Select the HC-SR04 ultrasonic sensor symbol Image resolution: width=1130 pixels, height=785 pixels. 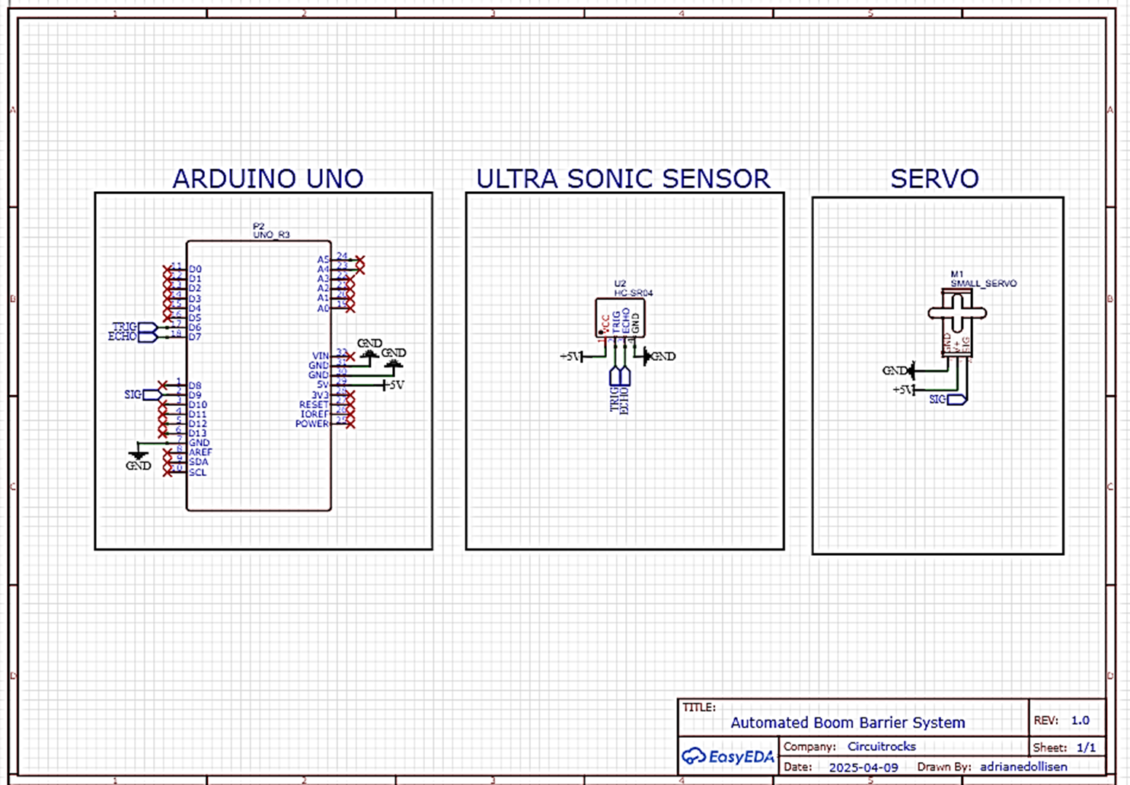(x=619, y=317)
